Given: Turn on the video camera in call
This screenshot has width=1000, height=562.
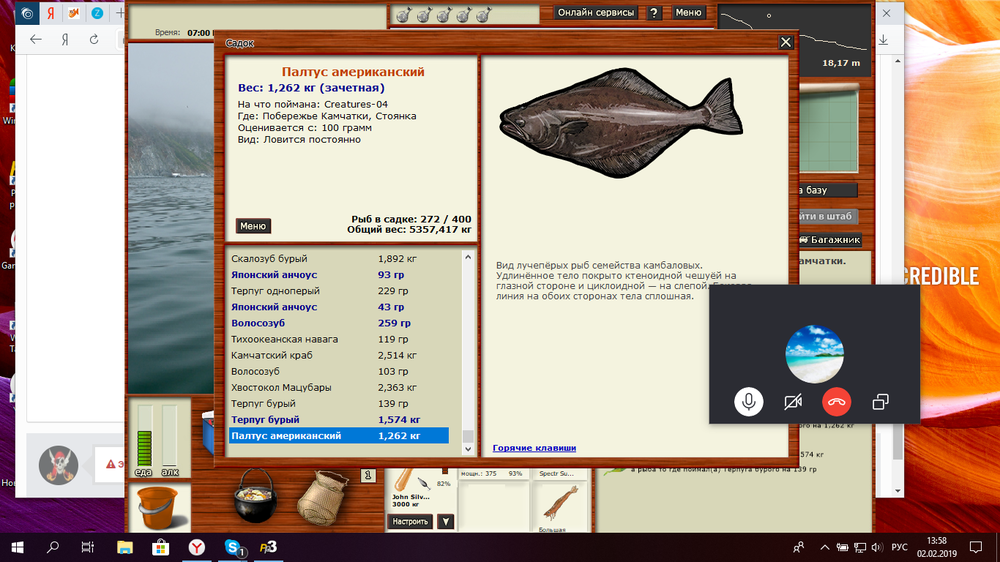Looking at the screenshot, I should (x=793, y=402).
